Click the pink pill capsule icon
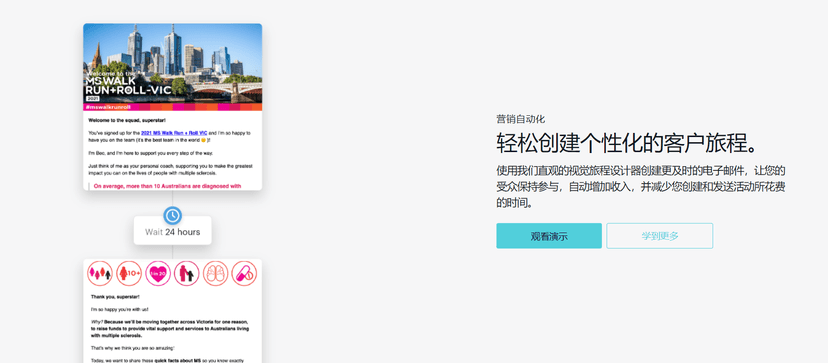 pos(244,274)
